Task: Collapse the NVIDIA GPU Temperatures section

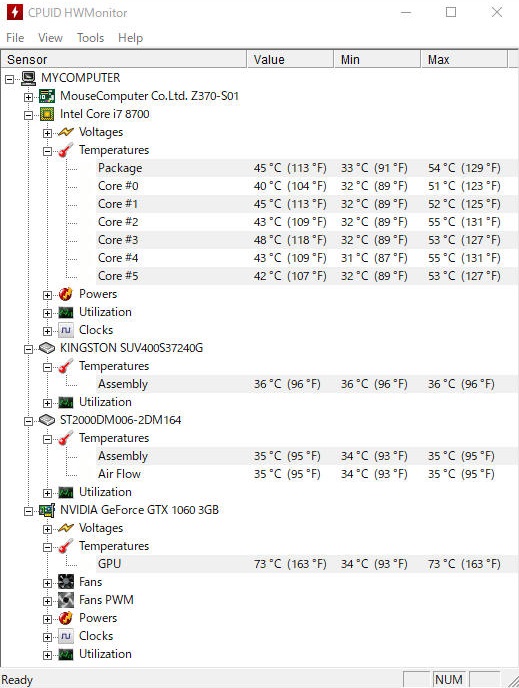Action: tap(47, 547)
